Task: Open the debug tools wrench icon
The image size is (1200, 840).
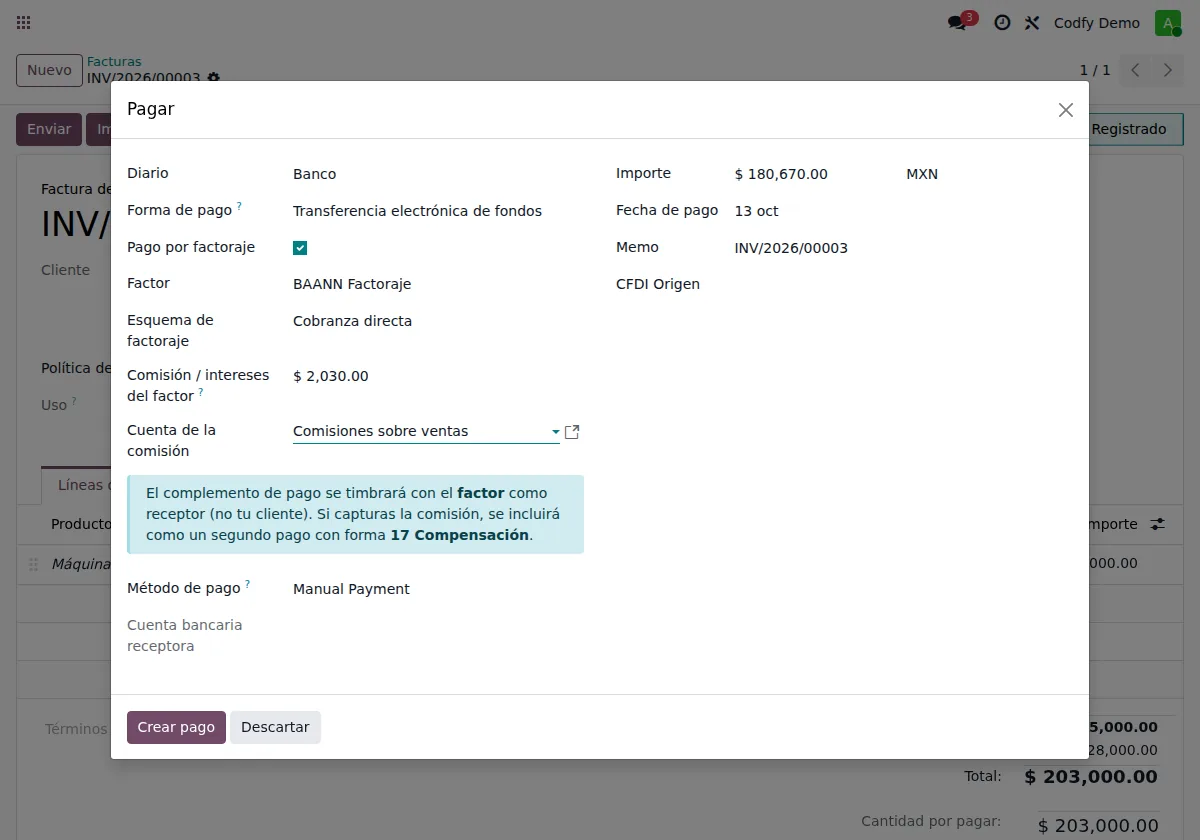Action: tap(1032, 23)
